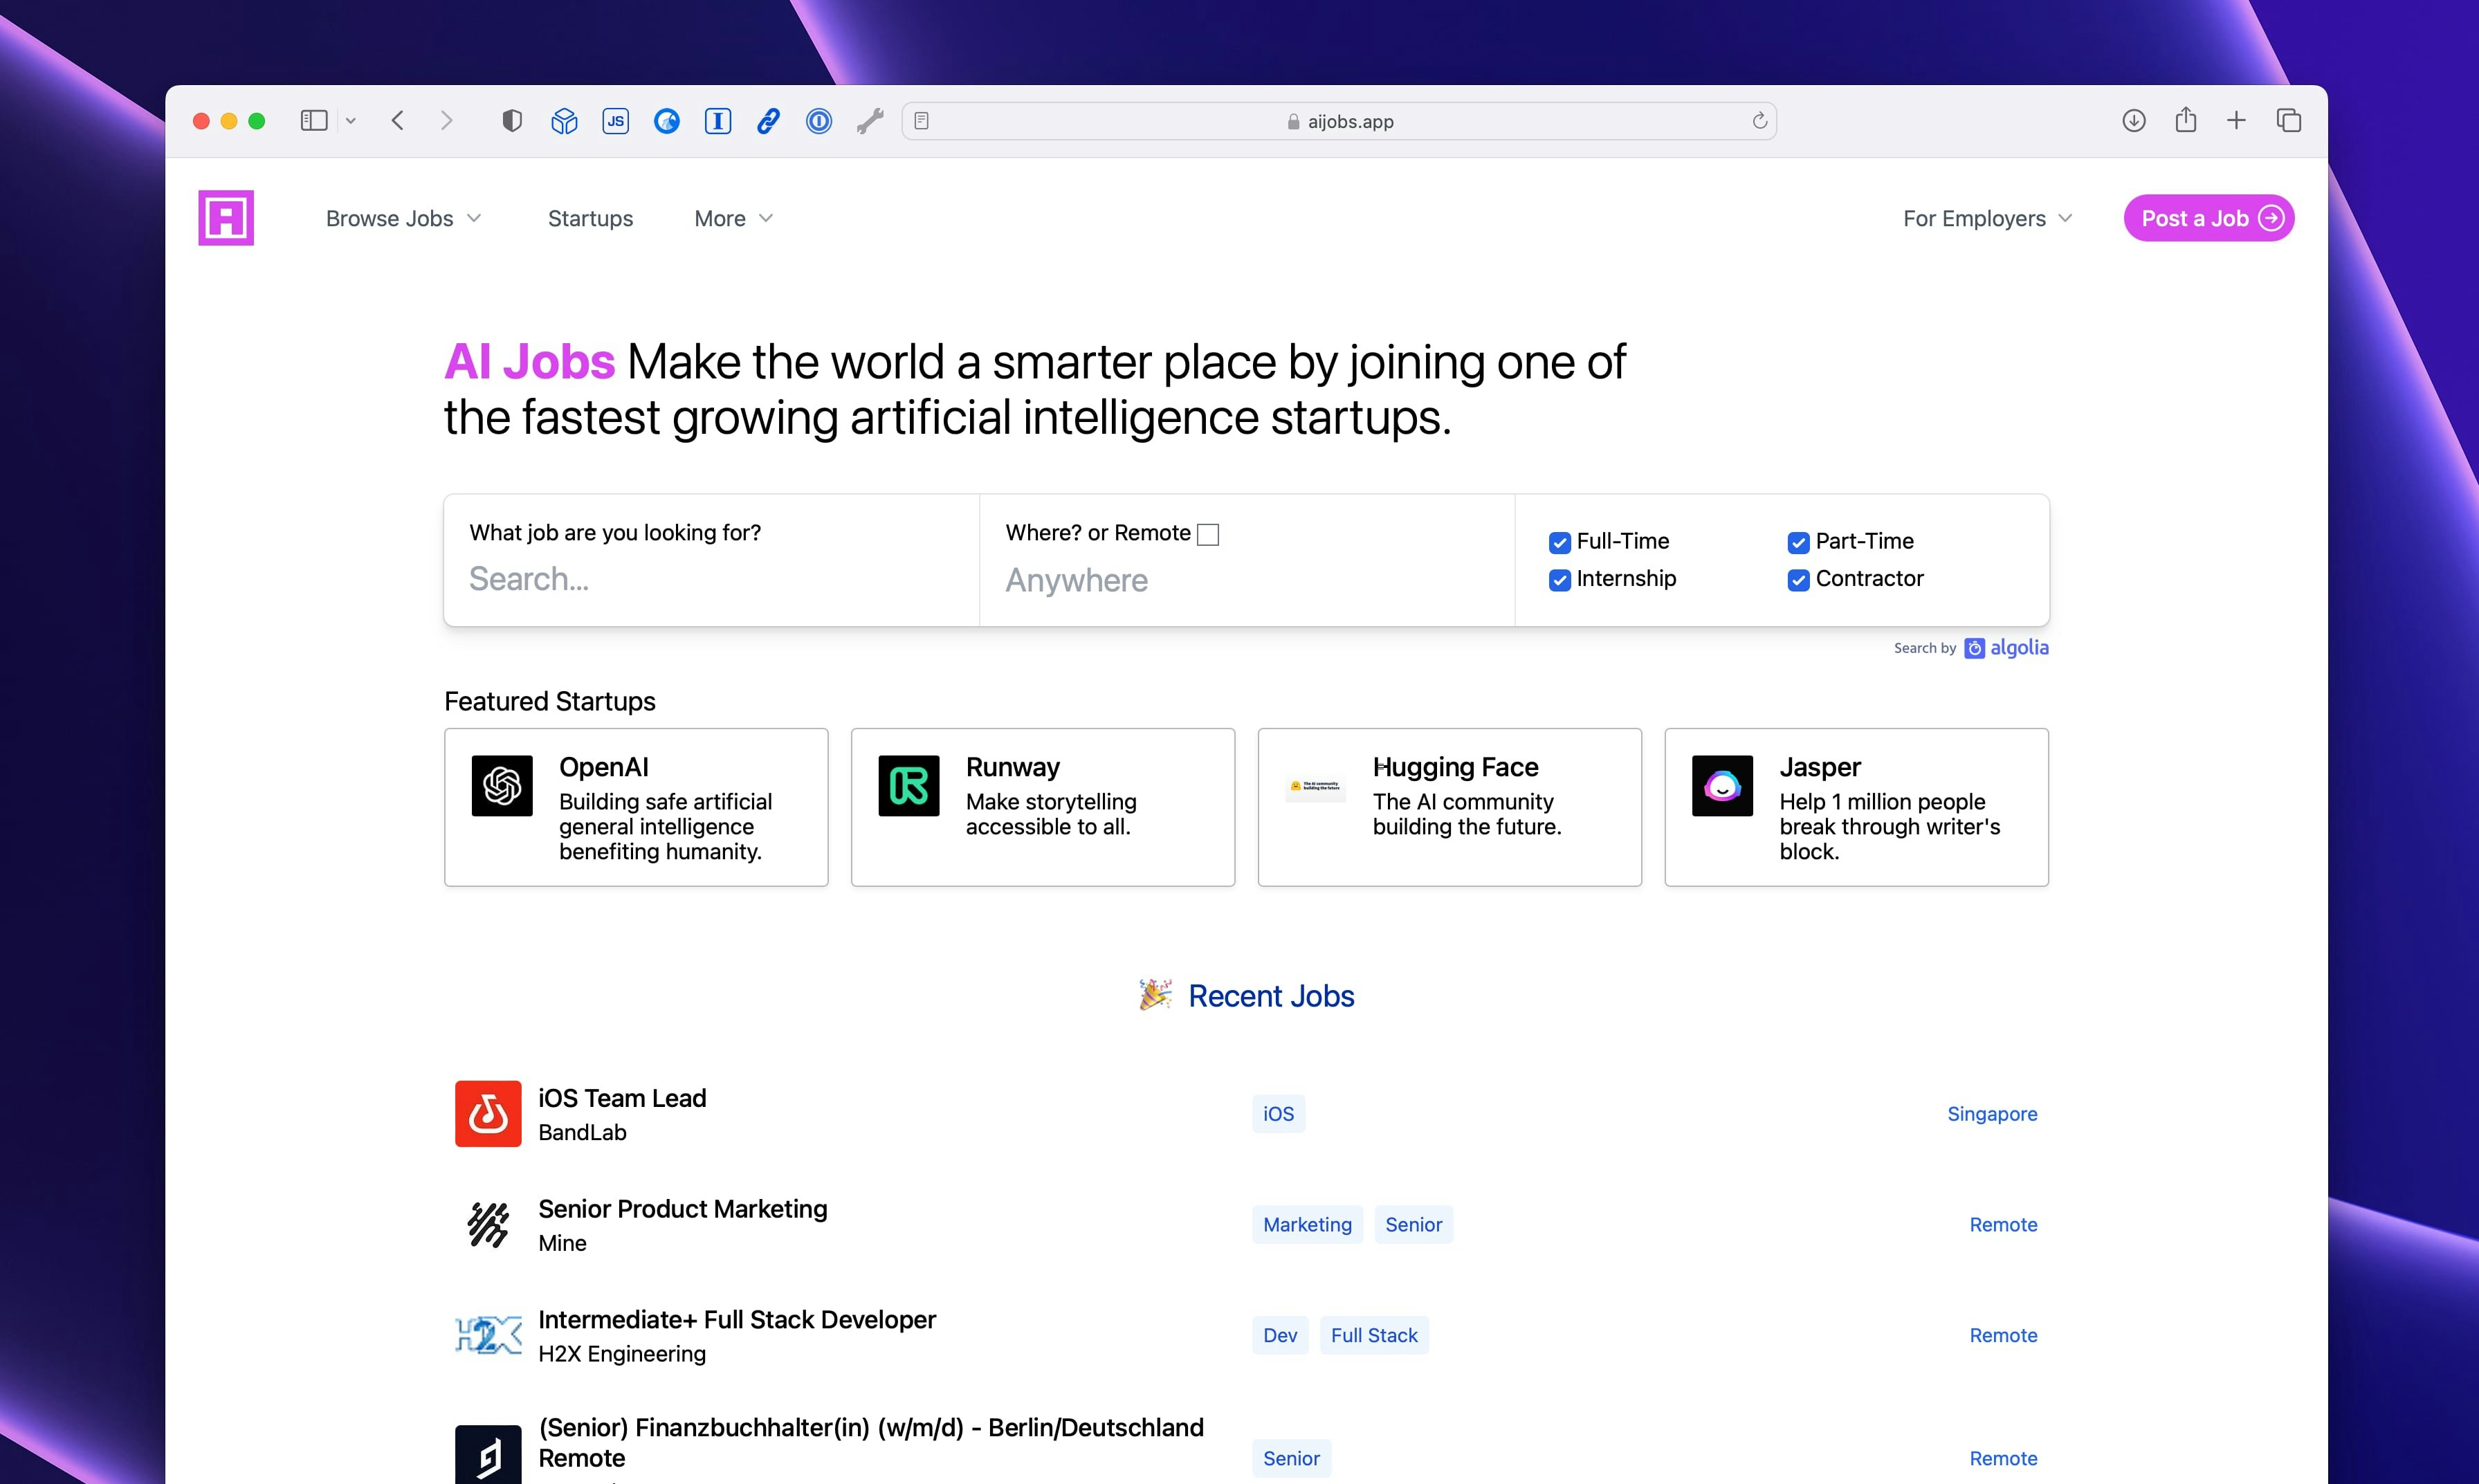Image resolution: width=2479 pixels, height=1484 pixels.
Task: Expand the Browse Jobs menu
Action: (404, 218)
